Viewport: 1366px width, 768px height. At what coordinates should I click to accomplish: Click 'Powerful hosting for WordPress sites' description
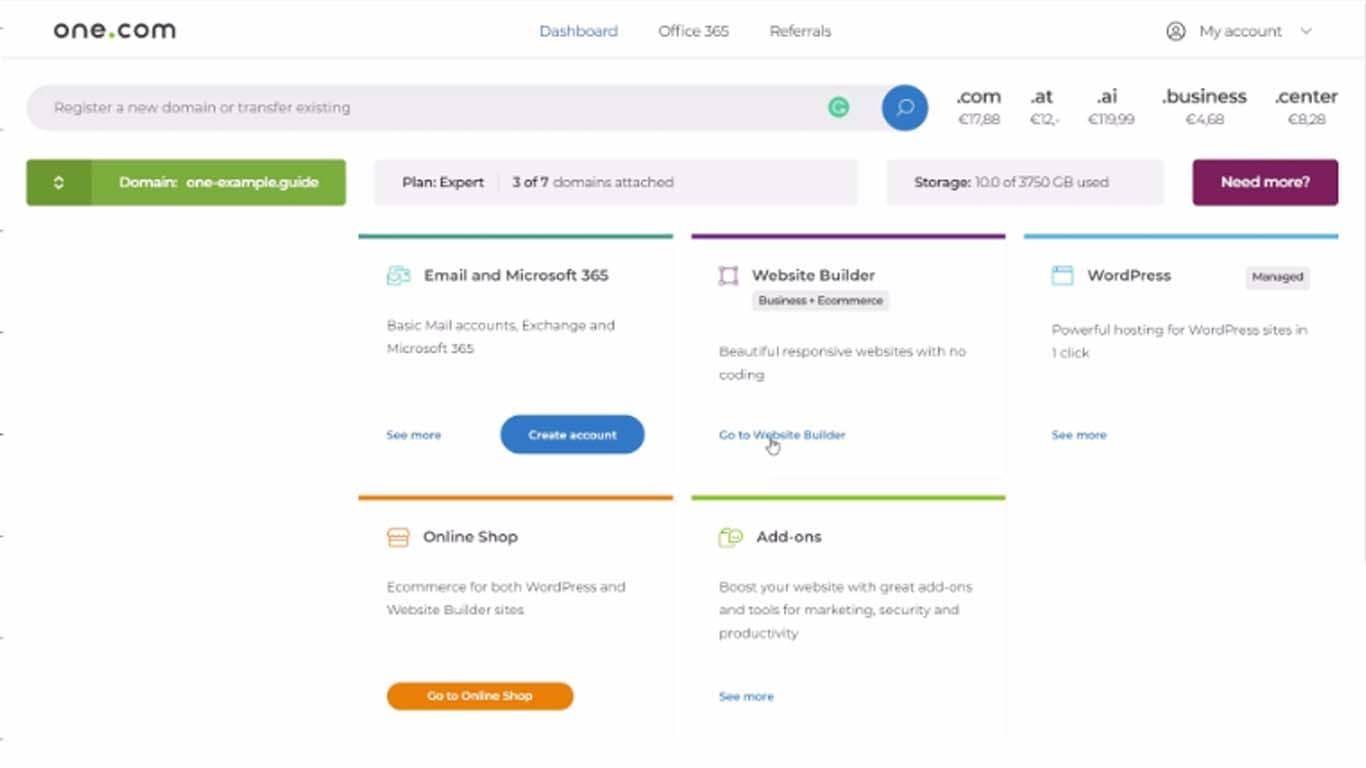pyautogui.click(x=1179, y=341)
